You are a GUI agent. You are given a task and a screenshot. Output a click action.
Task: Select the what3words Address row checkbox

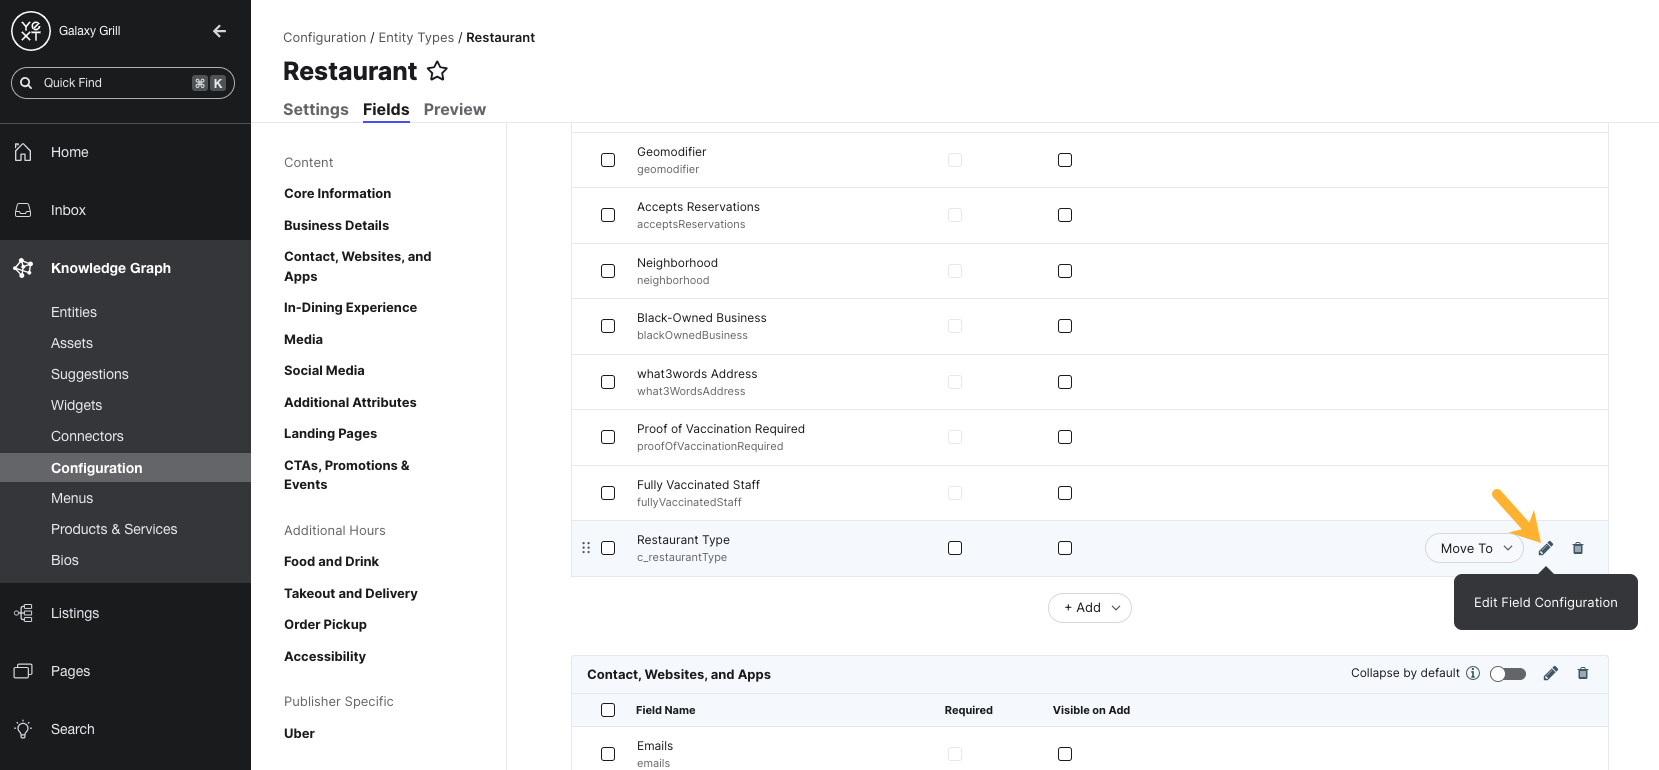pyautogui.click(x=608, y=382)
